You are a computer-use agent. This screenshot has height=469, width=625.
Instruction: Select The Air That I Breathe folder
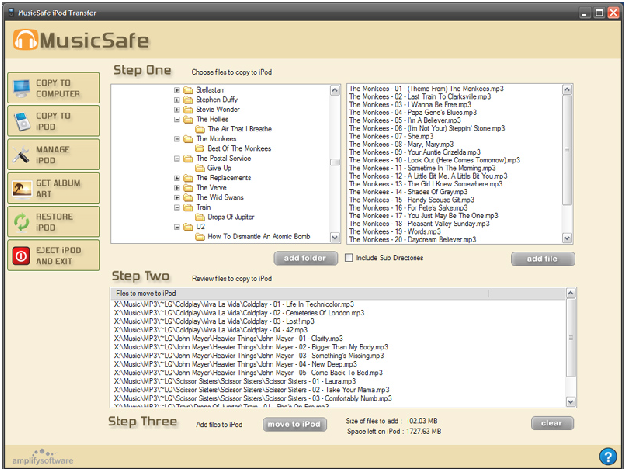tap(240, 129)
